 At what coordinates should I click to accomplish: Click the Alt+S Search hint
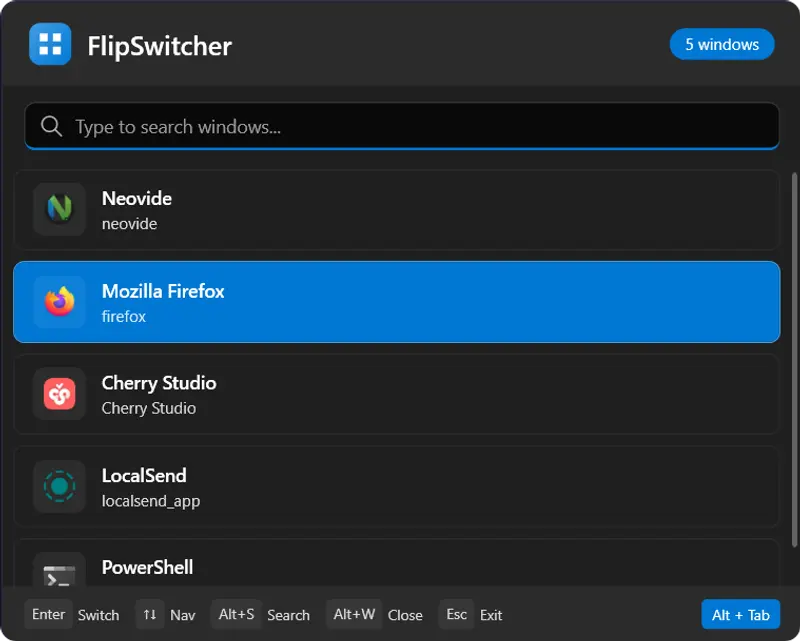click(262, 614)
